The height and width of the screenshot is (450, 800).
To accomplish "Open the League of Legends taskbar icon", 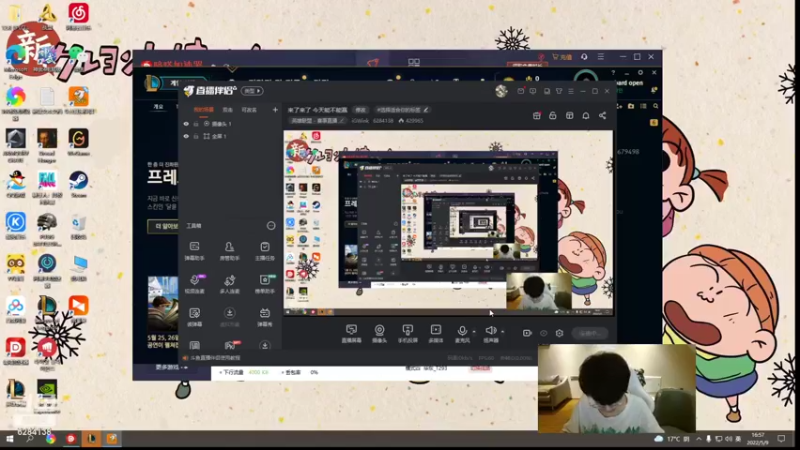I will click(91, 439).
